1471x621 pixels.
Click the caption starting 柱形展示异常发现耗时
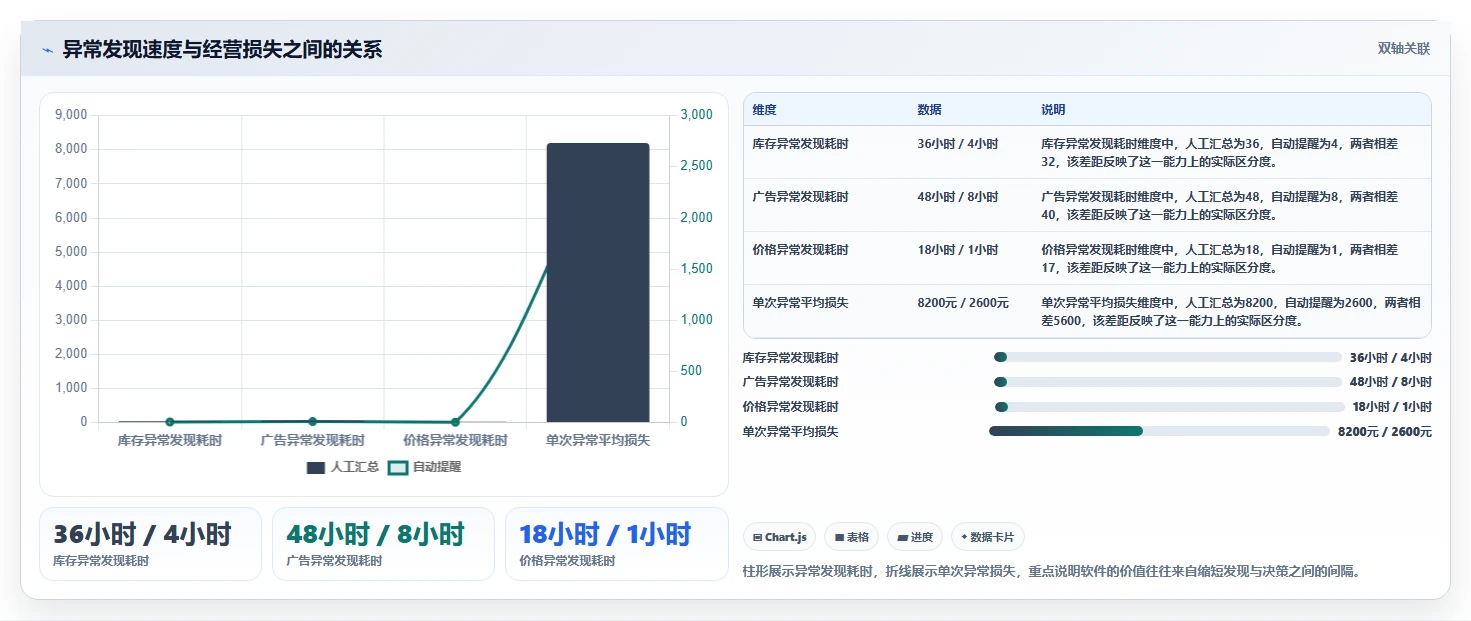[x=1052, y=571]
